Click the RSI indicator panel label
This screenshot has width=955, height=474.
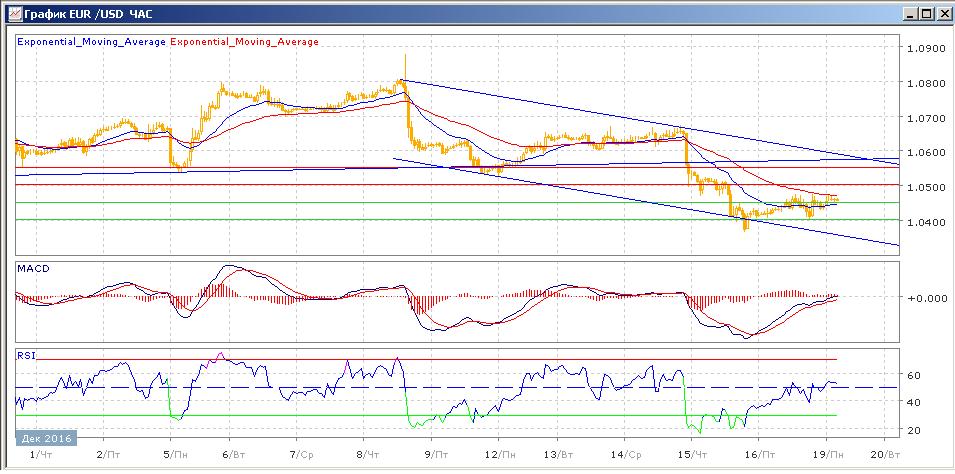click(x=27, y=353)
